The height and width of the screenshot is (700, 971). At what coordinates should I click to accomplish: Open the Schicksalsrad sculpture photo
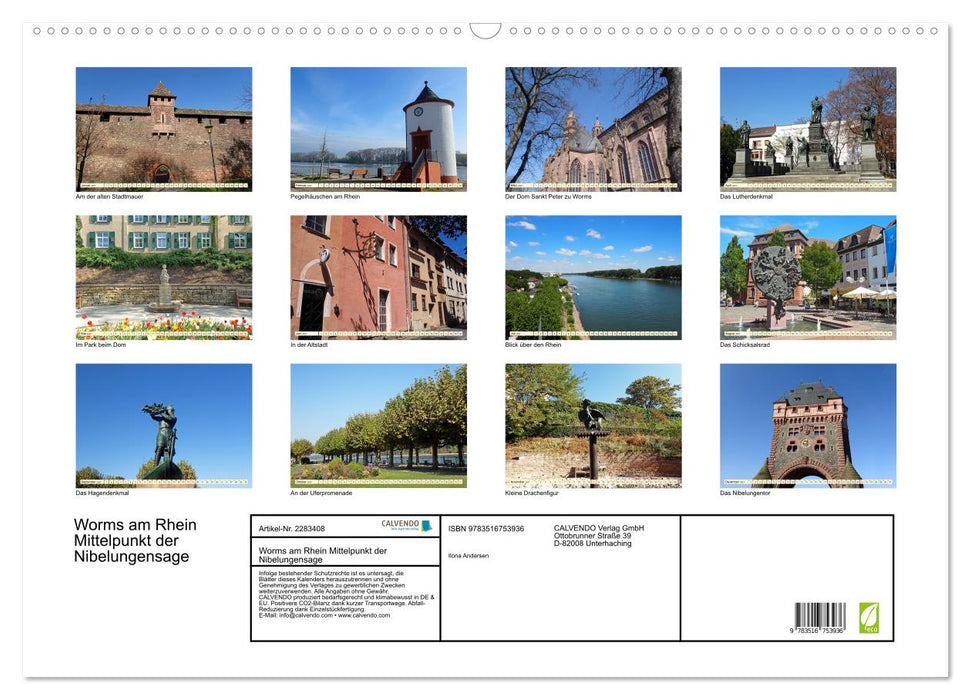pos(808,278)
